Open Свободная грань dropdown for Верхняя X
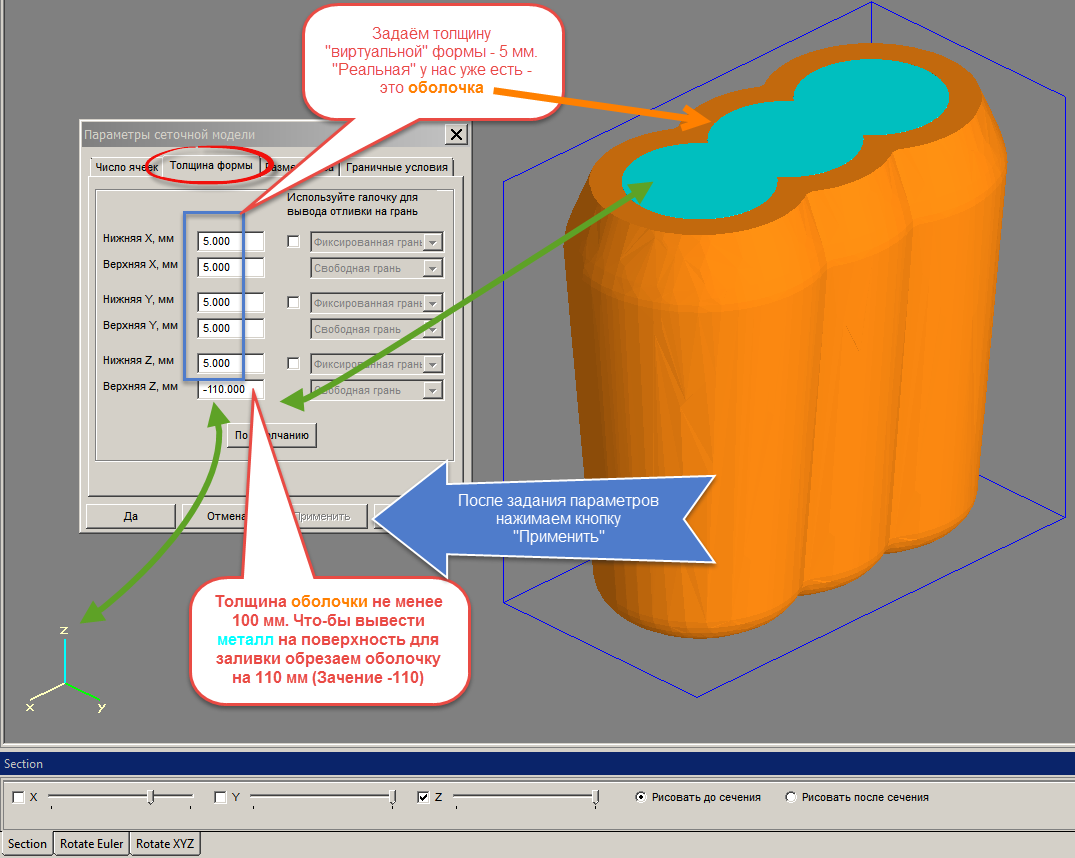Image resolution: width=1075 pixels, height=858 pixels. click(377, 268)
